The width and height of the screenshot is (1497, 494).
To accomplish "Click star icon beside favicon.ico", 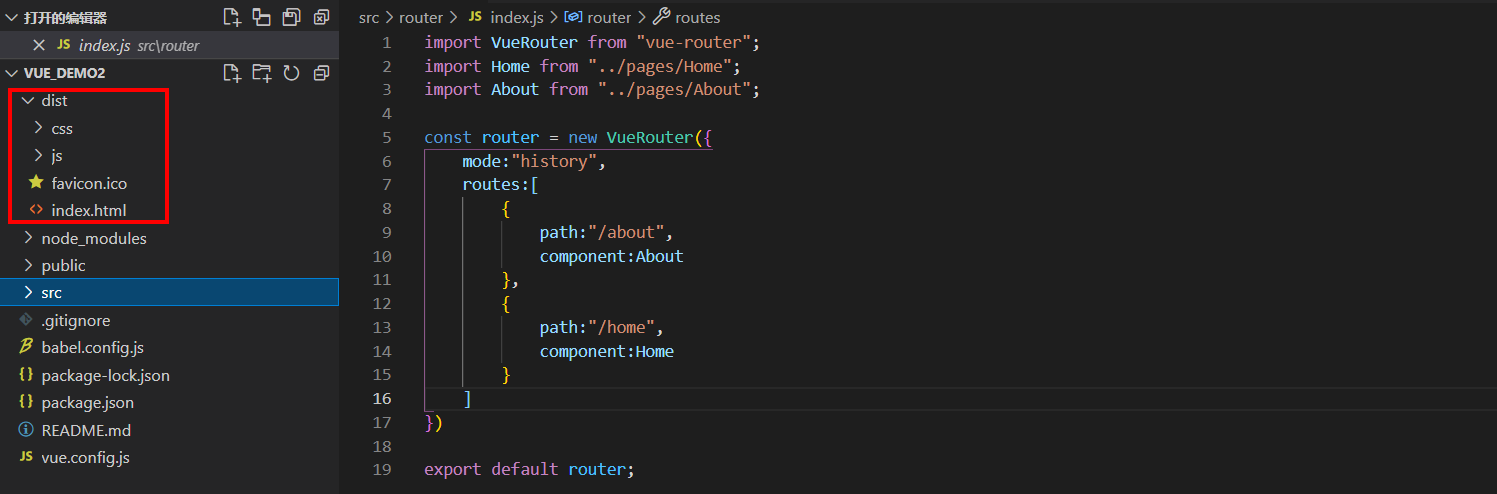I will (x=37, y=183).
